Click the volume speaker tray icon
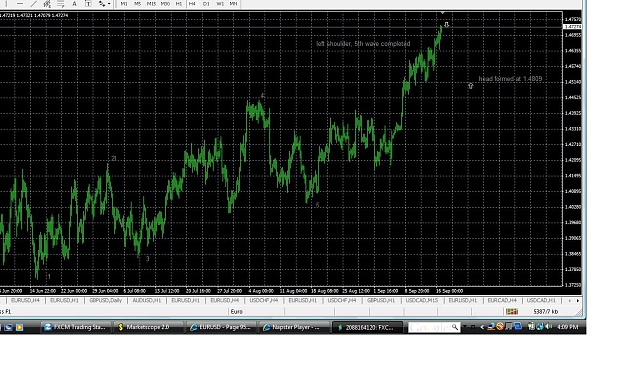This screenshot has width=625, height=375. pos(549,327)
